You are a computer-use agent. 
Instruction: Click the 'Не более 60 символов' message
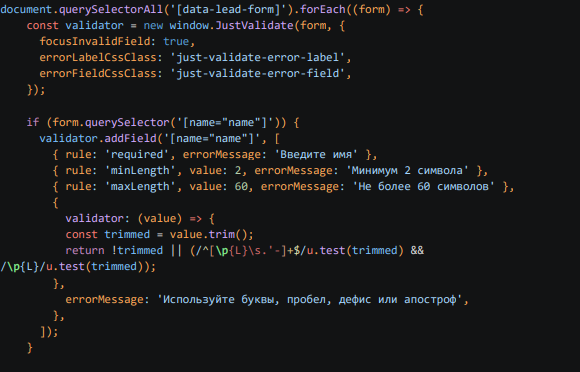pyautogui.click(x=423, y=186)
